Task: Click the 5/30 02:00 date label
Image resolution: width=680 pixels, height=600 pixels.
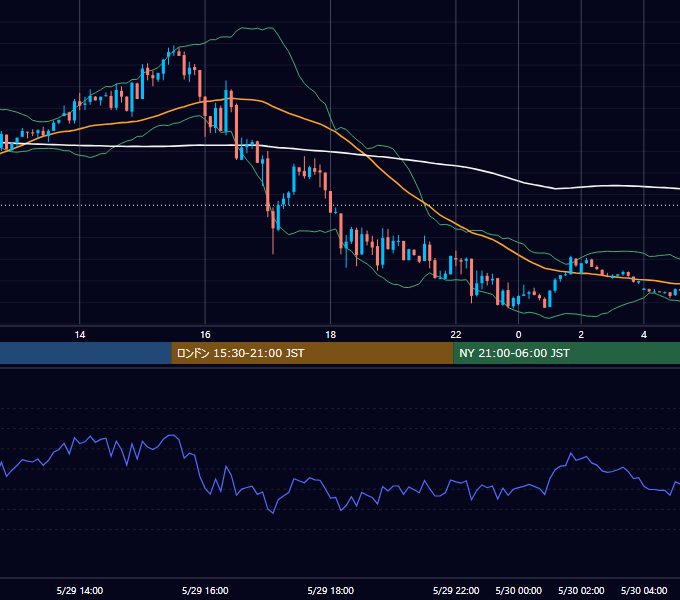Action: point(581,590)
